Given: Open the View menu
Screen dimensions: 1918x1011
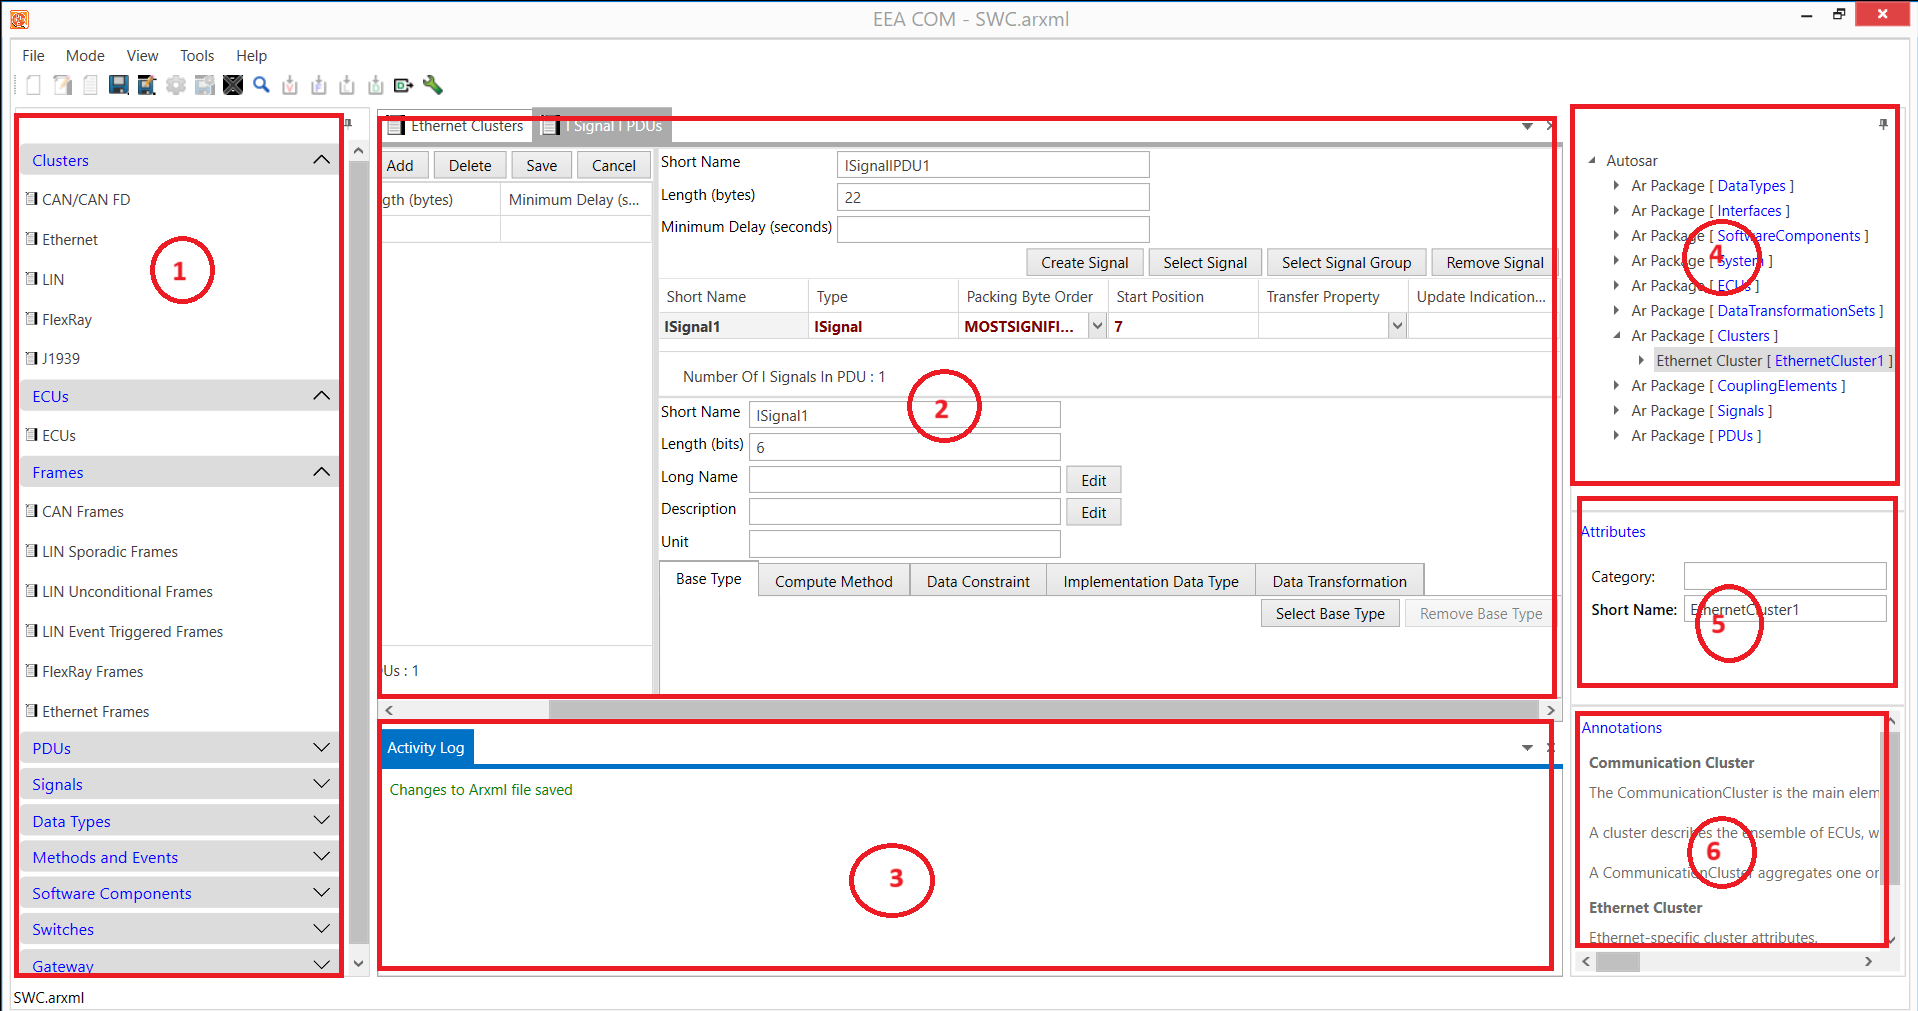Looking at the screenshot, I should [142, 56].
